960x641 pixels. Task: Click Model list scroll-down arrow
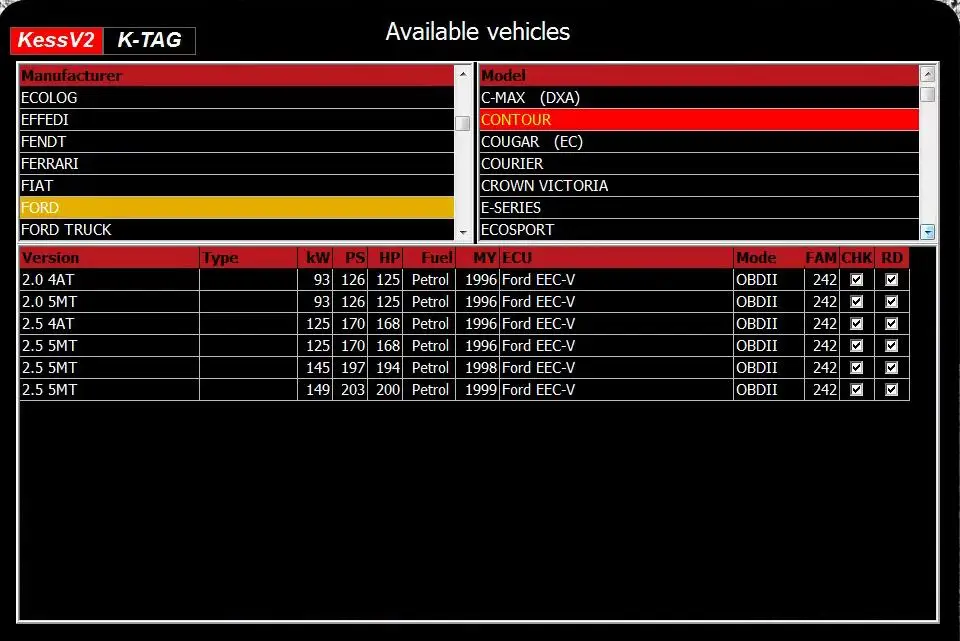[928, 231]
